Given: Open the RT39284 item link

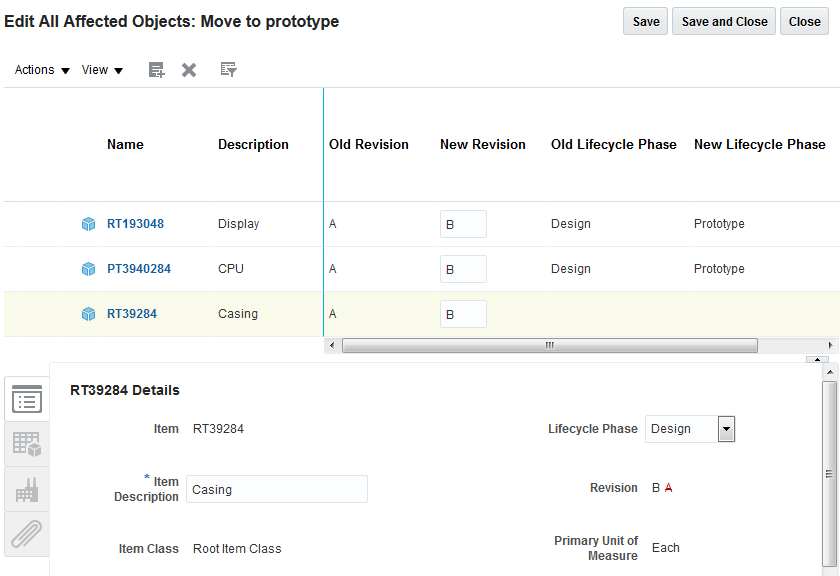Looking at the screenshot, I should (132, 314).
